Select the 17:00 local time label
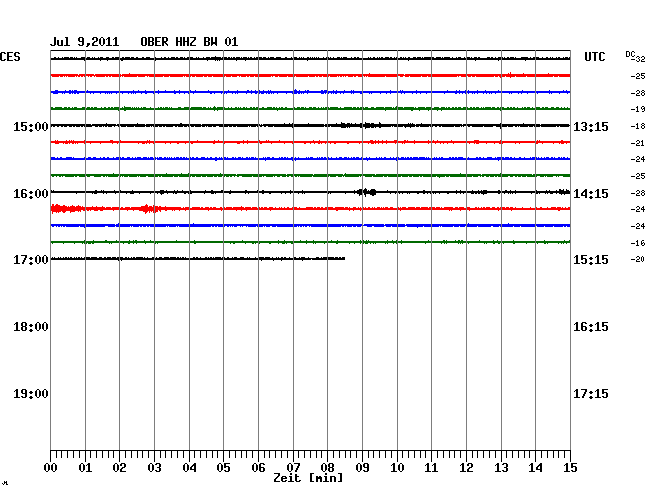Image resolution: width=650 pixels, height=494 pixels. click(31, 260)
